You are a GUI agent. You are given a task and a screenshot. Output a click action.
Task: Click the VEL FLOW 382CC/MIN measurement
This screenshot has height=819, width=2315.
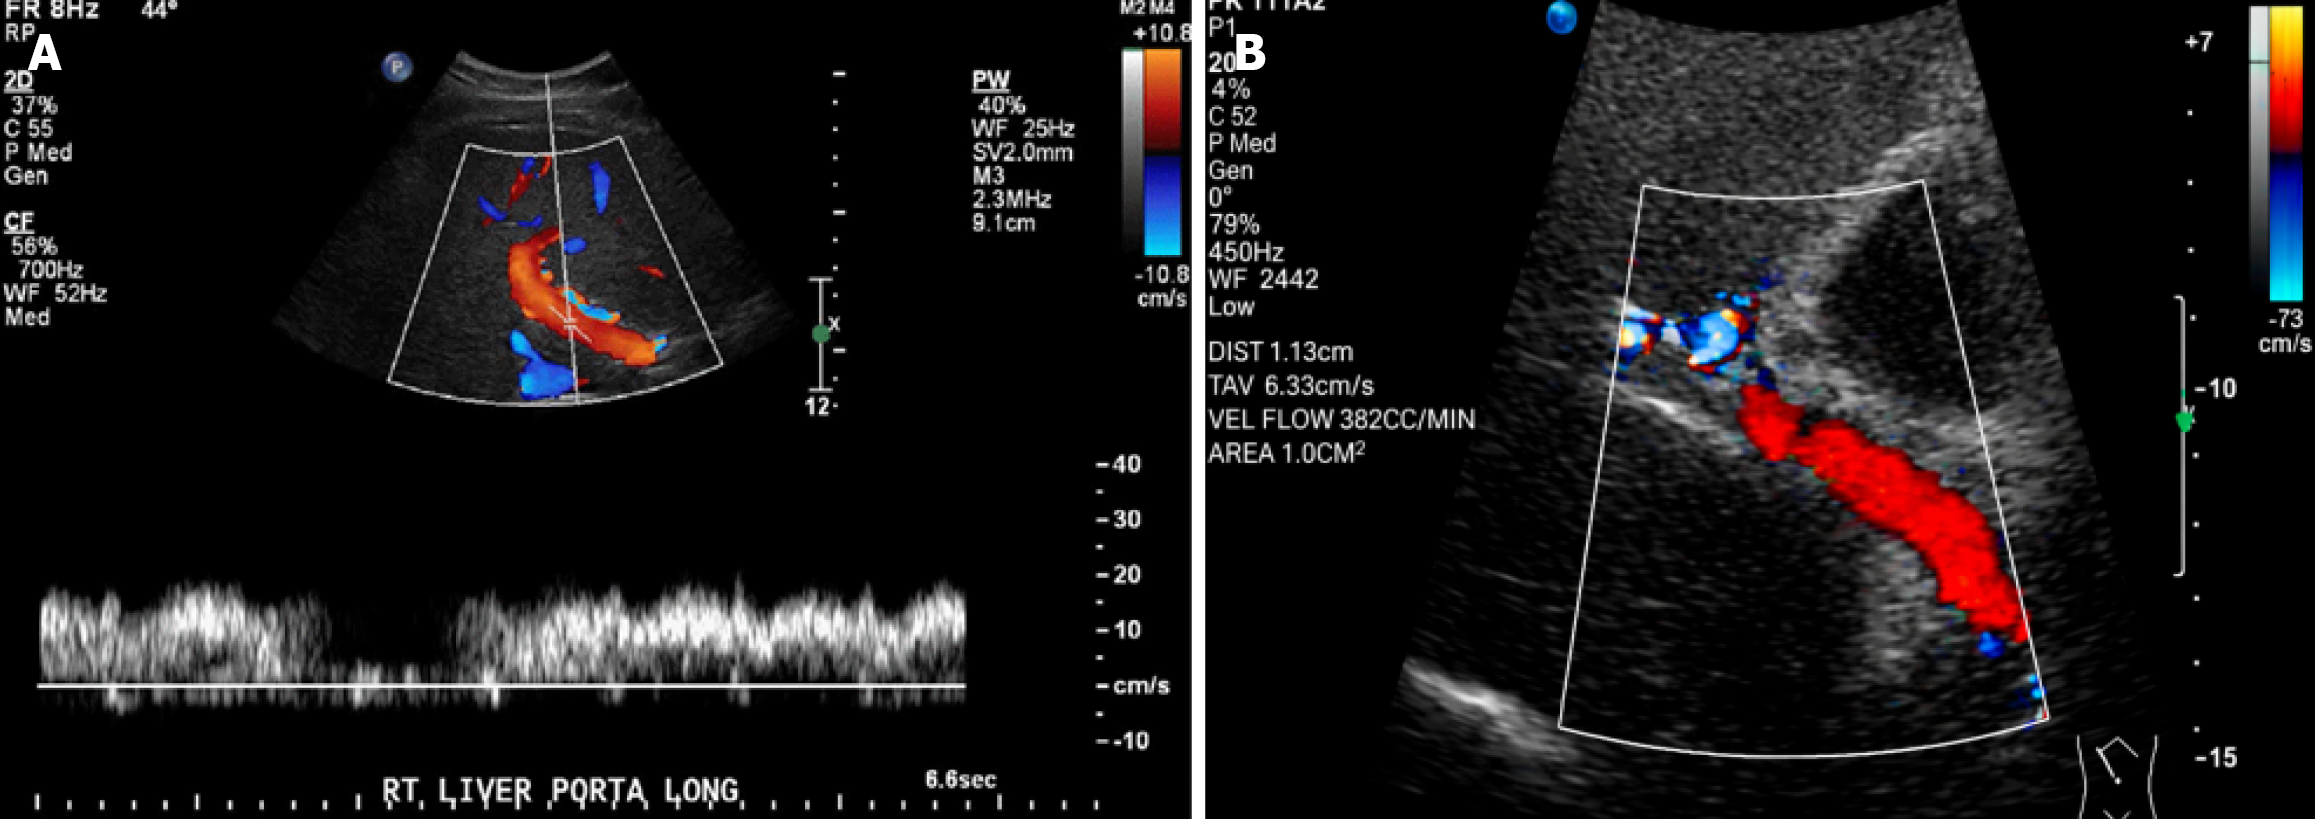pyautogui.click(x=1341, y=419)
